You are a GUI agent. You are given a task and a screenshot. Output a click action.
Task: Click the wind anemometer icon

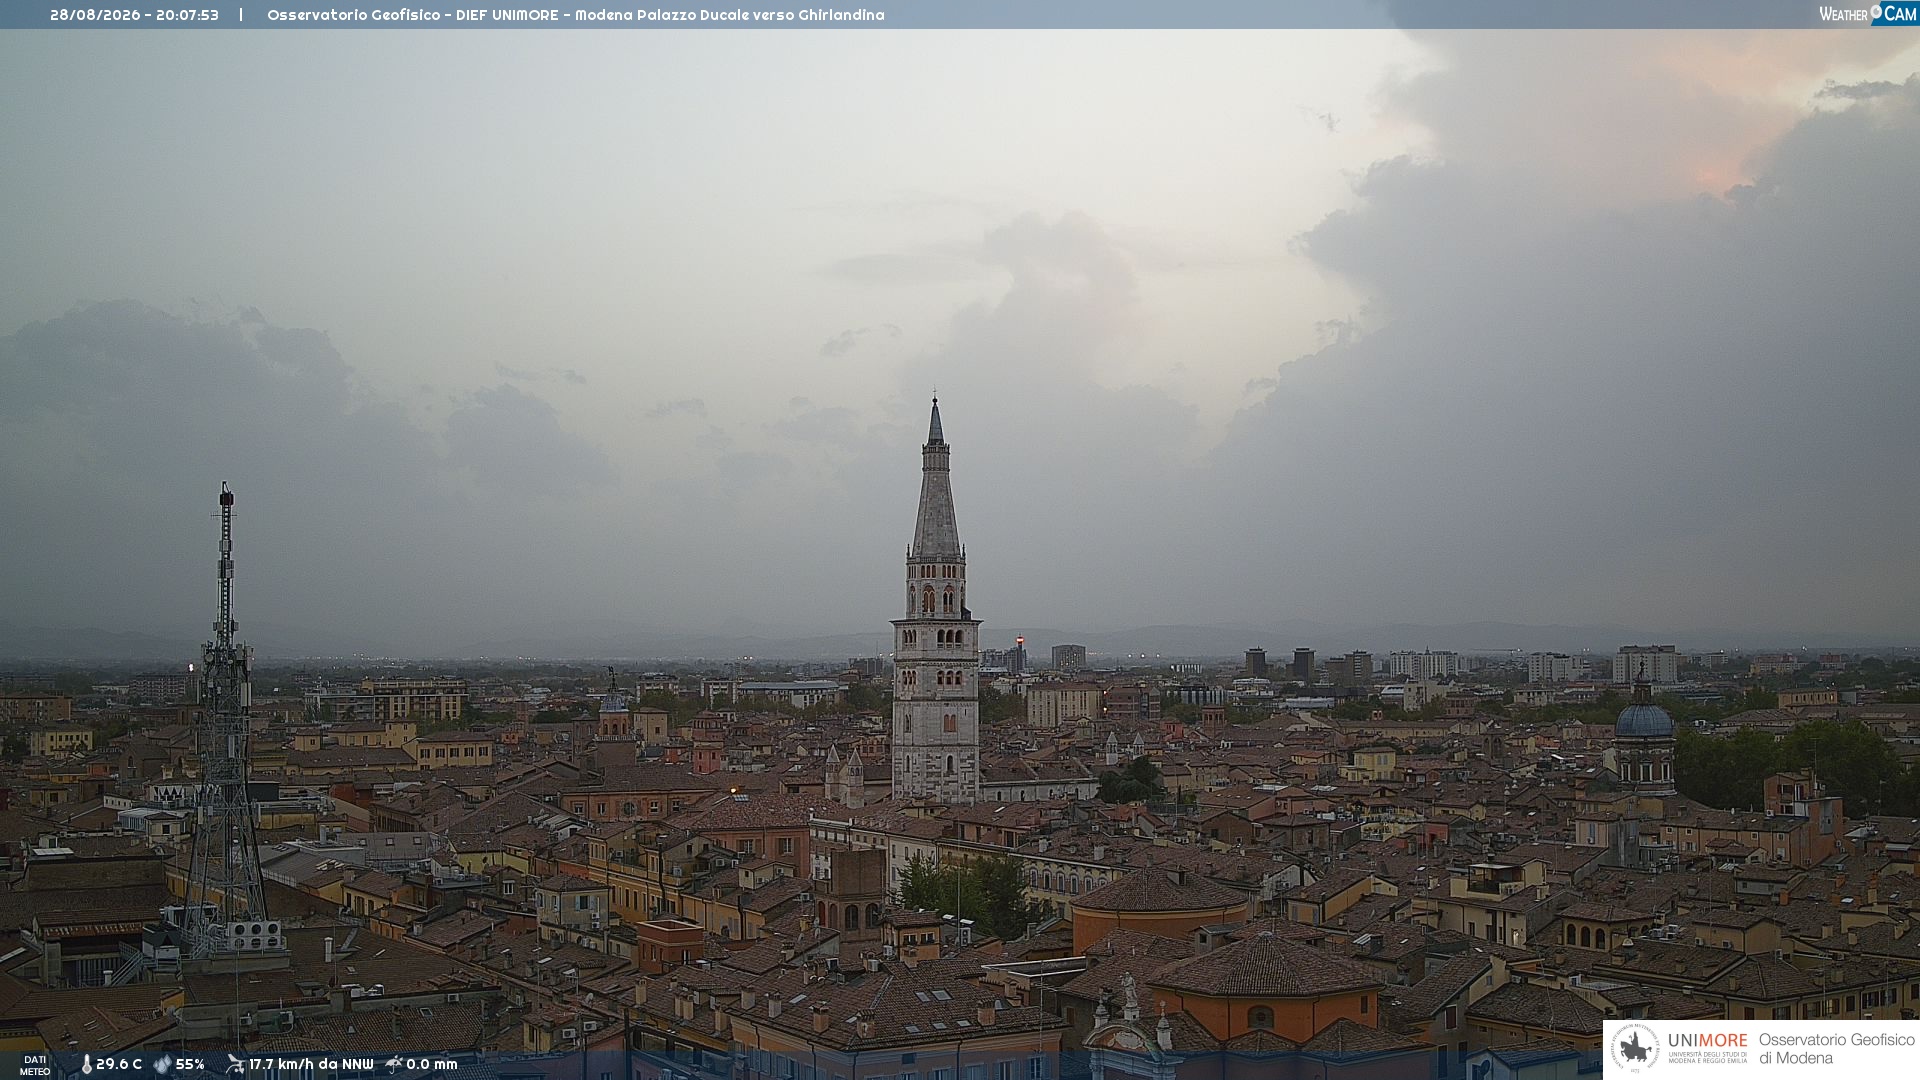click(x=235, y=1064)
